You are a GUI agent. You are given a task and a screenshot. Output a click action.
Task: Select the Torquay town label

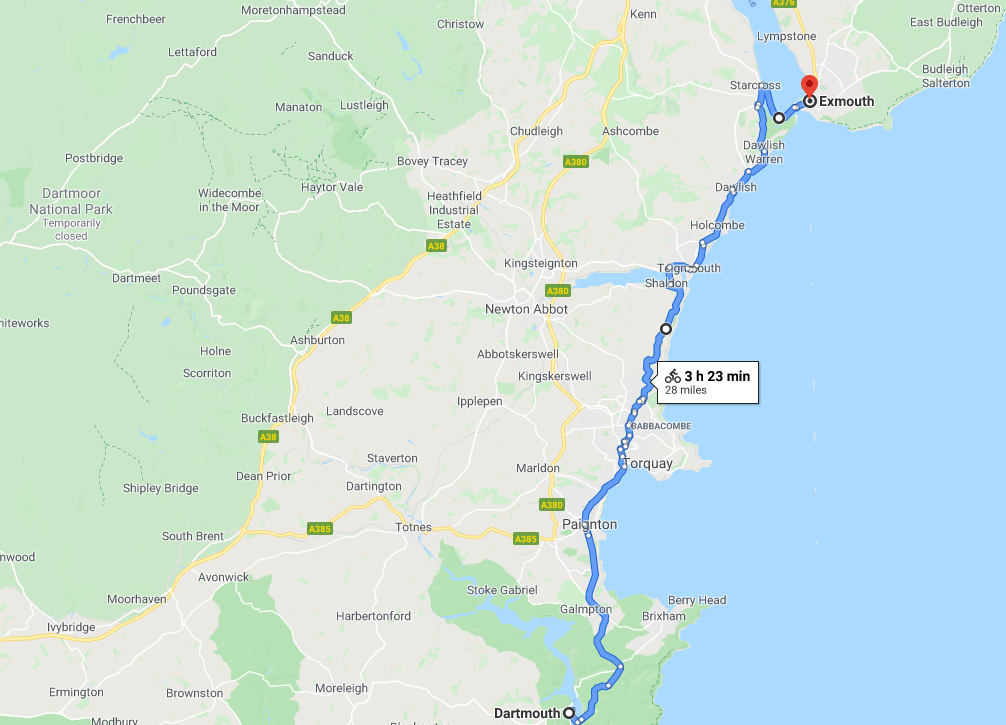(x=647, y=463)
